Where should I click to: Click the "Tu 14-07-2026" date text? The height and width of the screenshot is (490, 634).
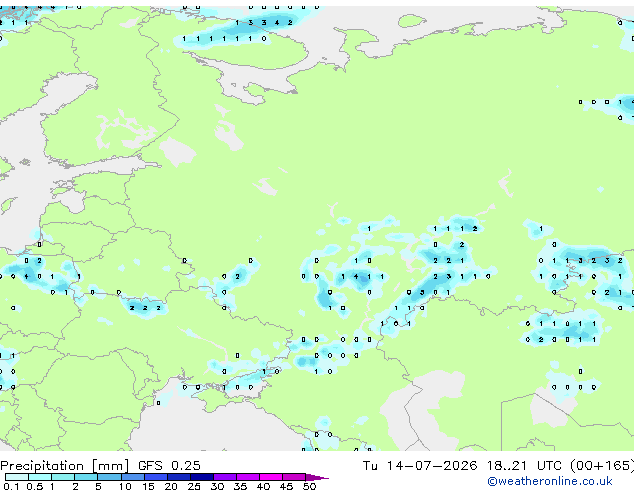[420, 466]
